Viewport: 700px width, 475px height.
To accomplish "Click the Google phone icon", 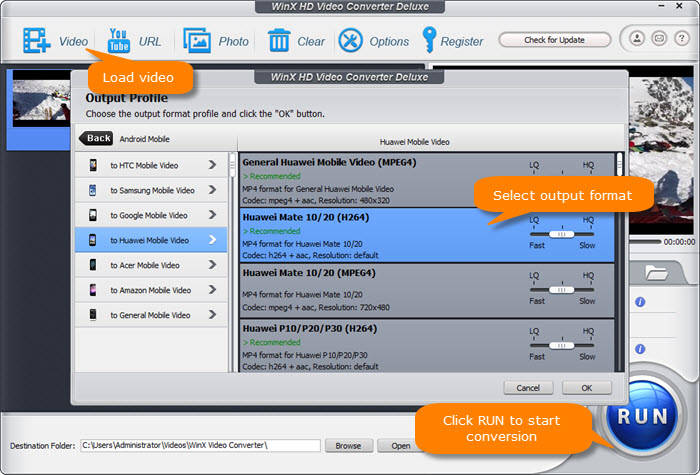I will pos(93,215).
